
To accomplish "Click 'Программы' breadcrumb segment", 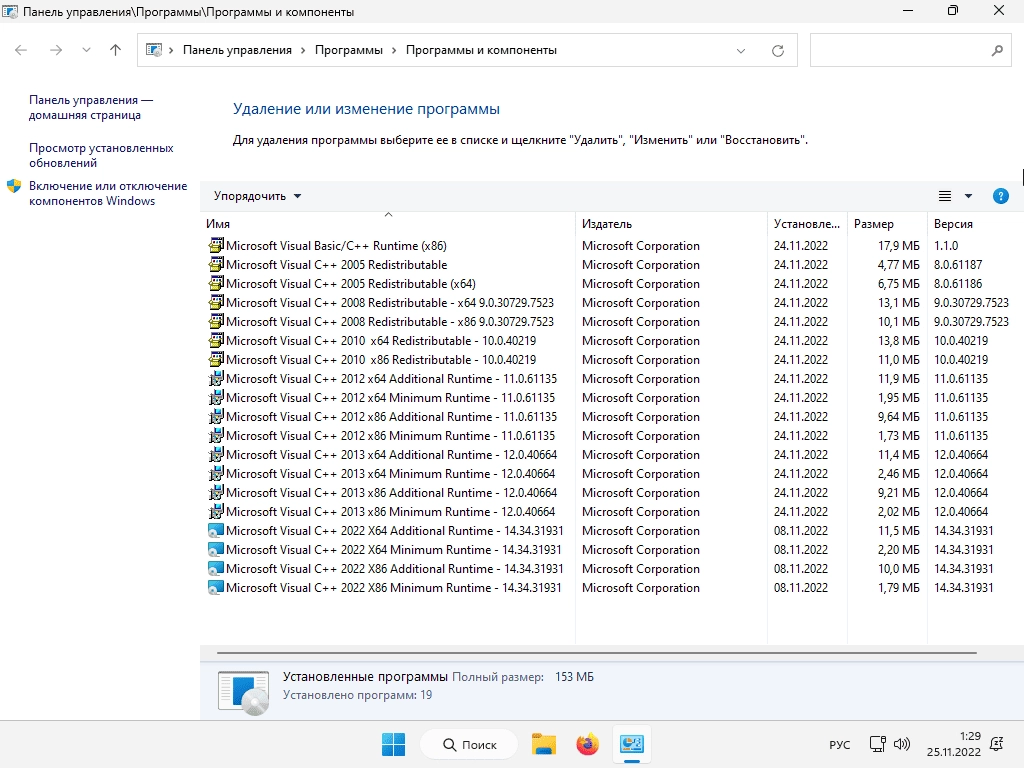I will pyautogui.click(x=349, y=50).
